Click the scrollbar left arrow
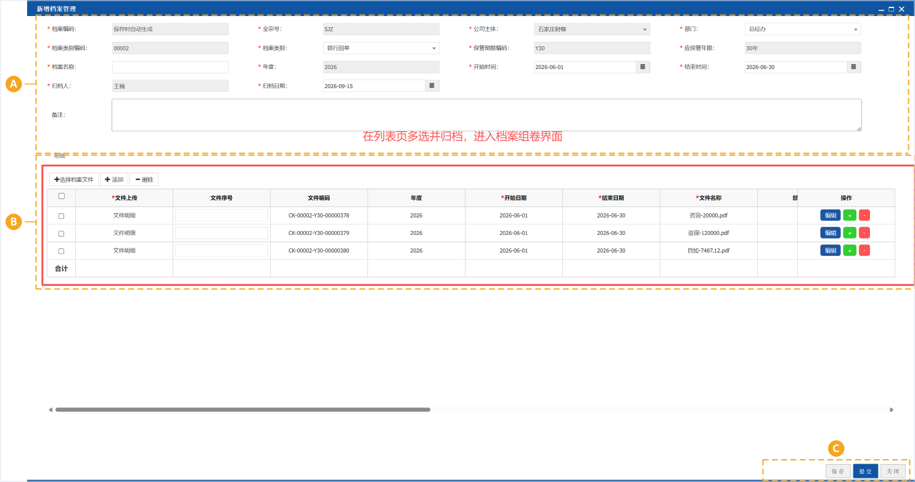915x482 pixels. tap(51, 410)
